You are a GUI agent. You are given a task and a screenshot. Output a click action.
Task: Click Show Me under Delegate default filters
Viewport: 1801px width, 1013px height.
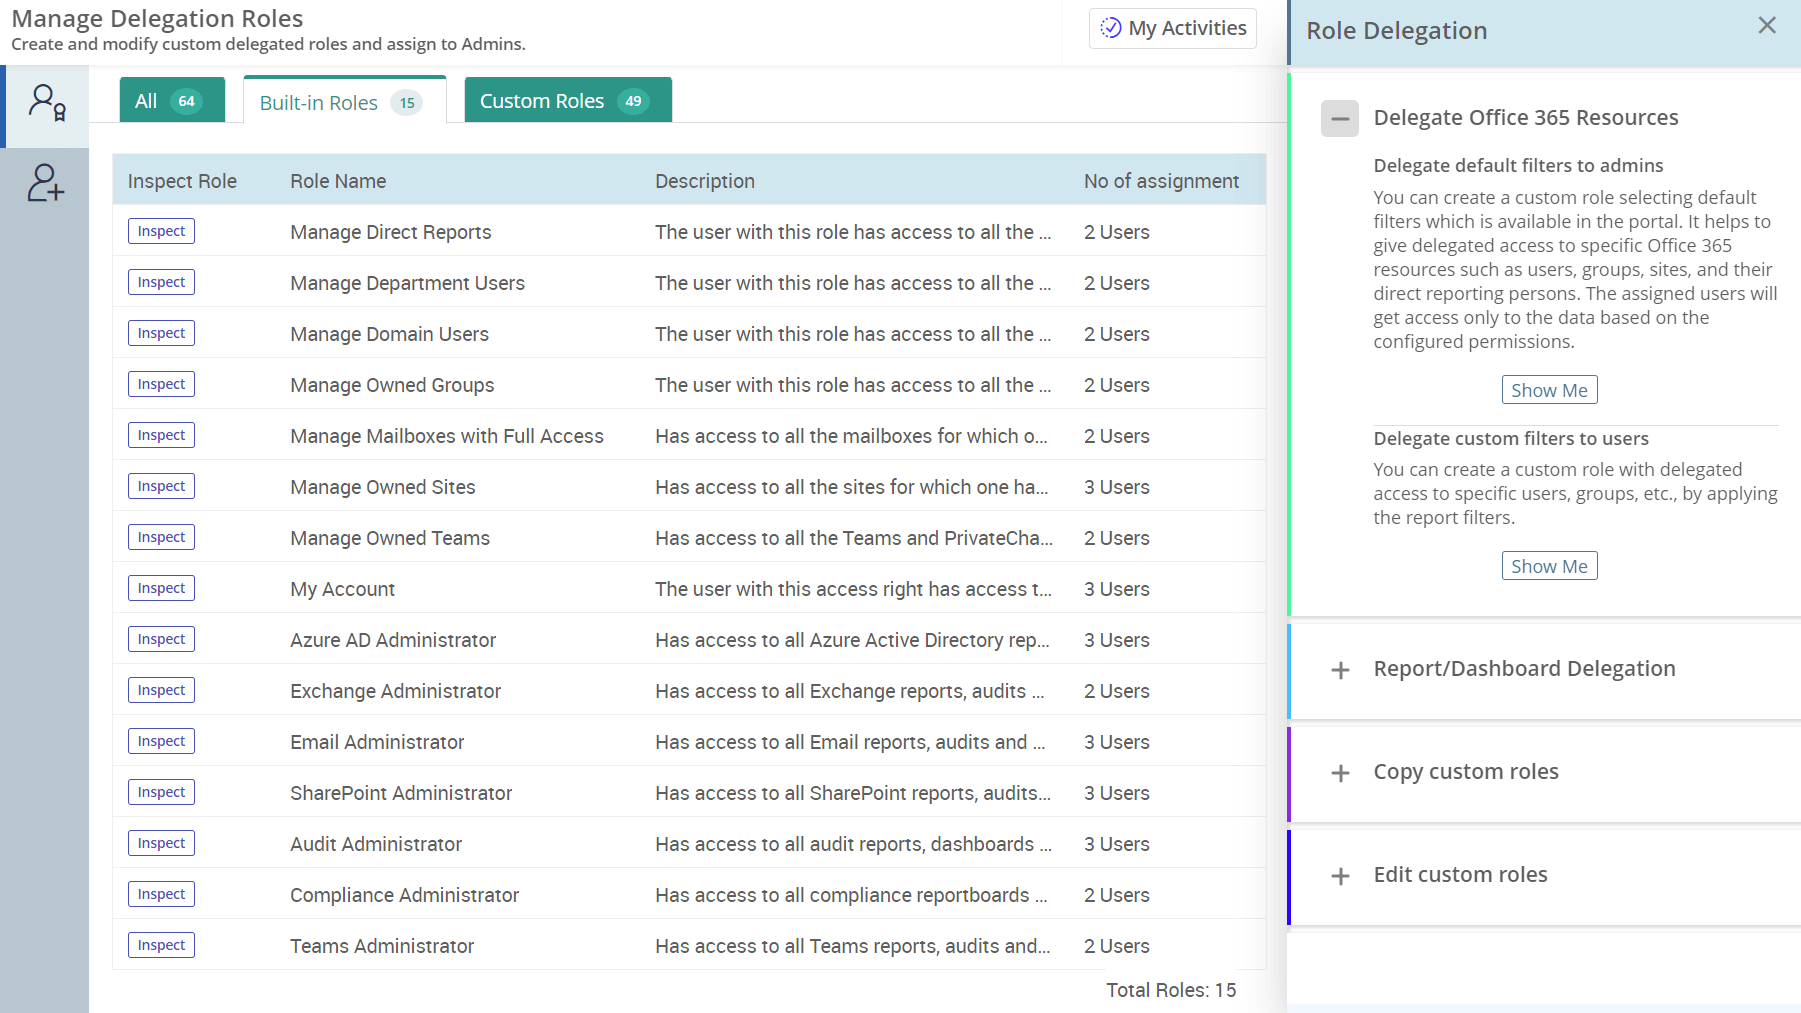[x=1549, y=389]
